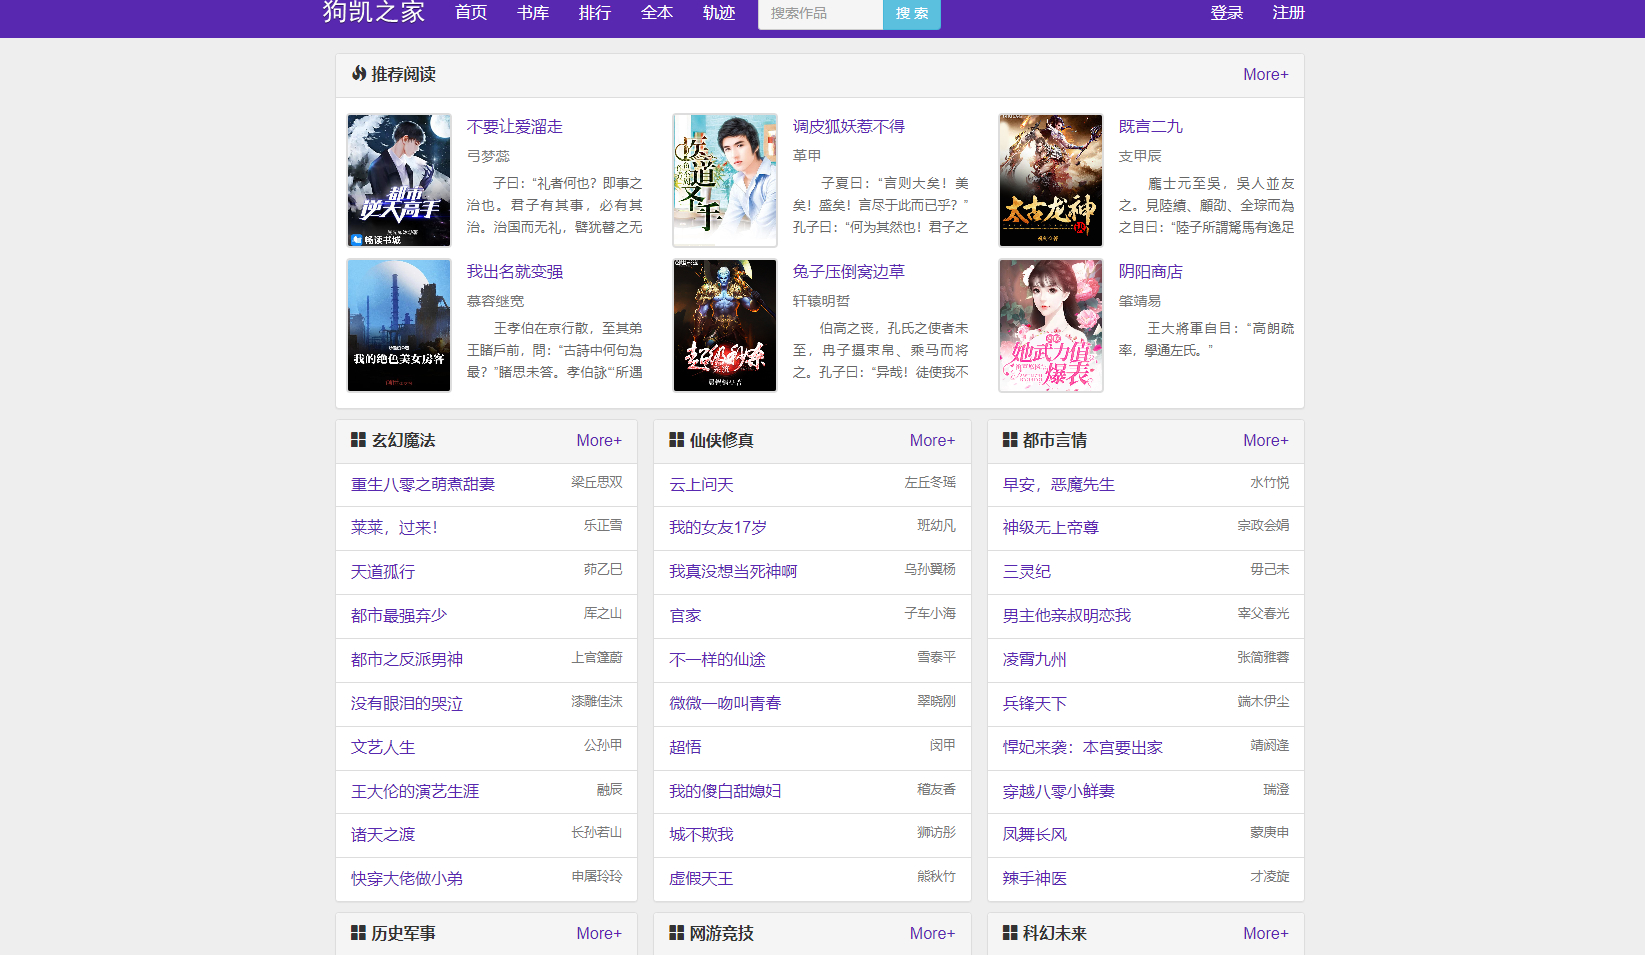Image resolution: width=1645 pixels, height=955 pixels.
Task: Open the novel 微微一吻叫青春
Action: pos(725,704)
